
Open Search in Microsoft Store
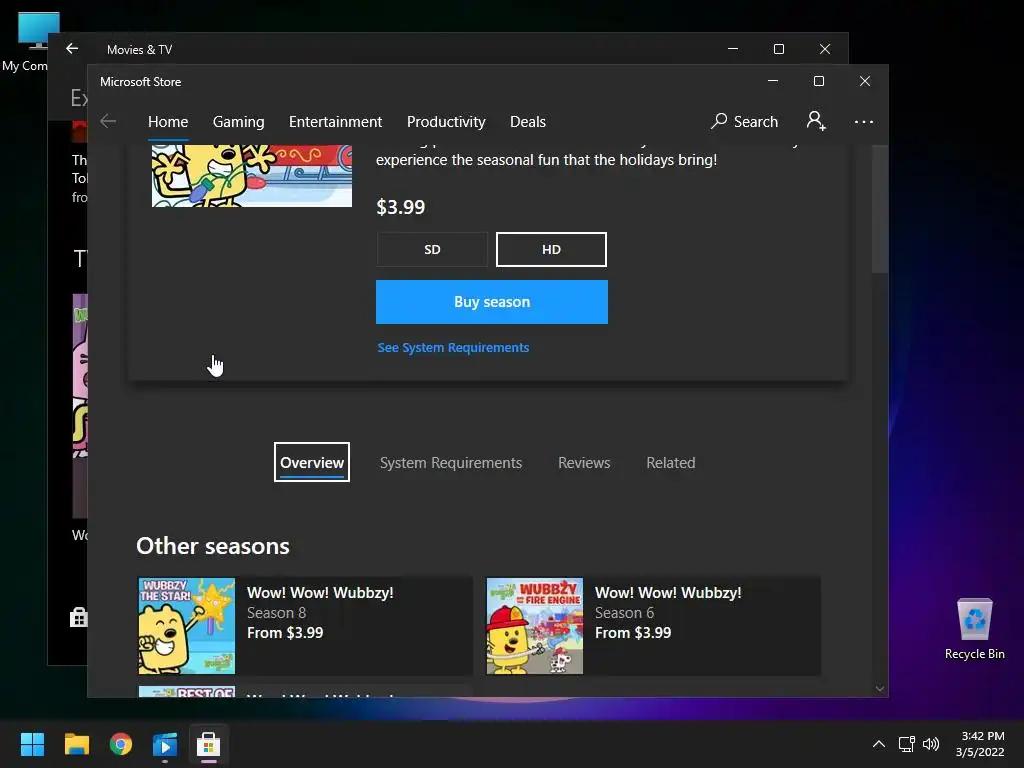pyautogui.click(x=744, y=121)
